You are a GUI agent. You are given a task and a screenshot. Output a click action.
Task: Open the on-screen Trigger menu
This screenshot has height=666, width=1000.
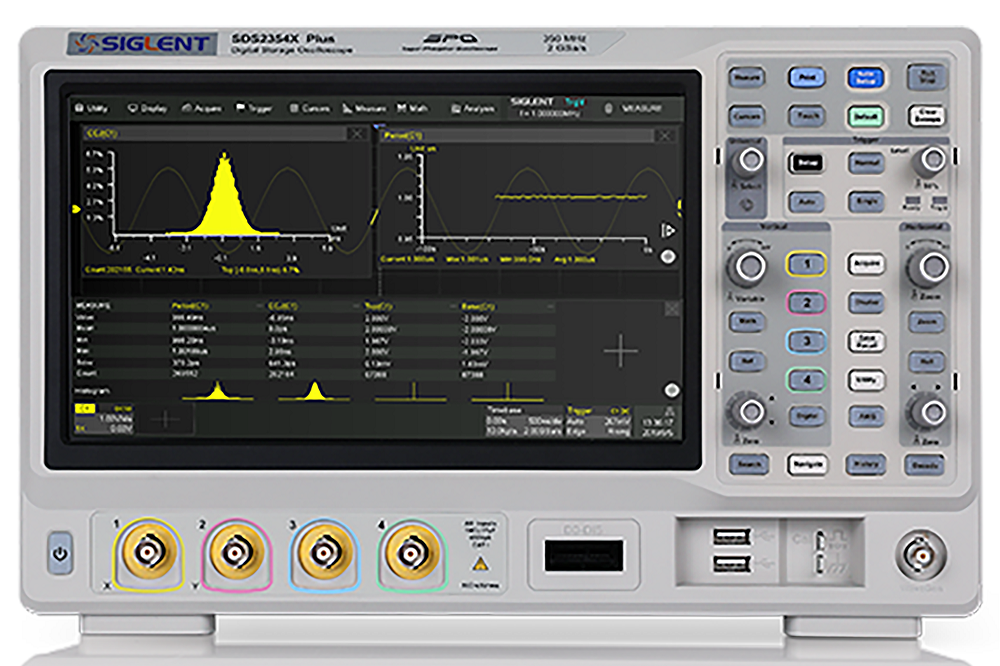pyautogui.click(x=254, y=108)
